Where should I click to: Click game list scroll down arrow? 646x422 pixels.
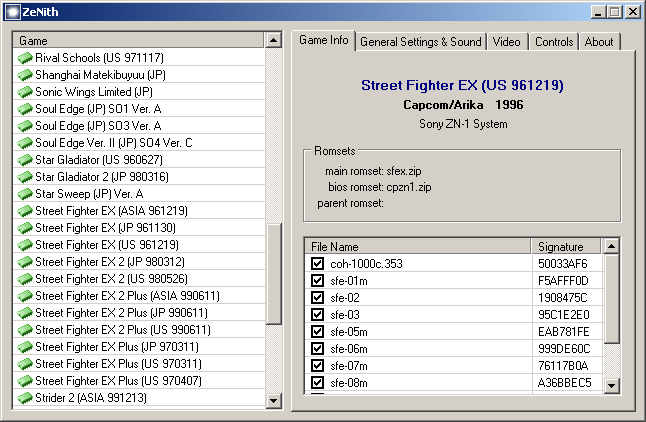[x=274, y=400]
